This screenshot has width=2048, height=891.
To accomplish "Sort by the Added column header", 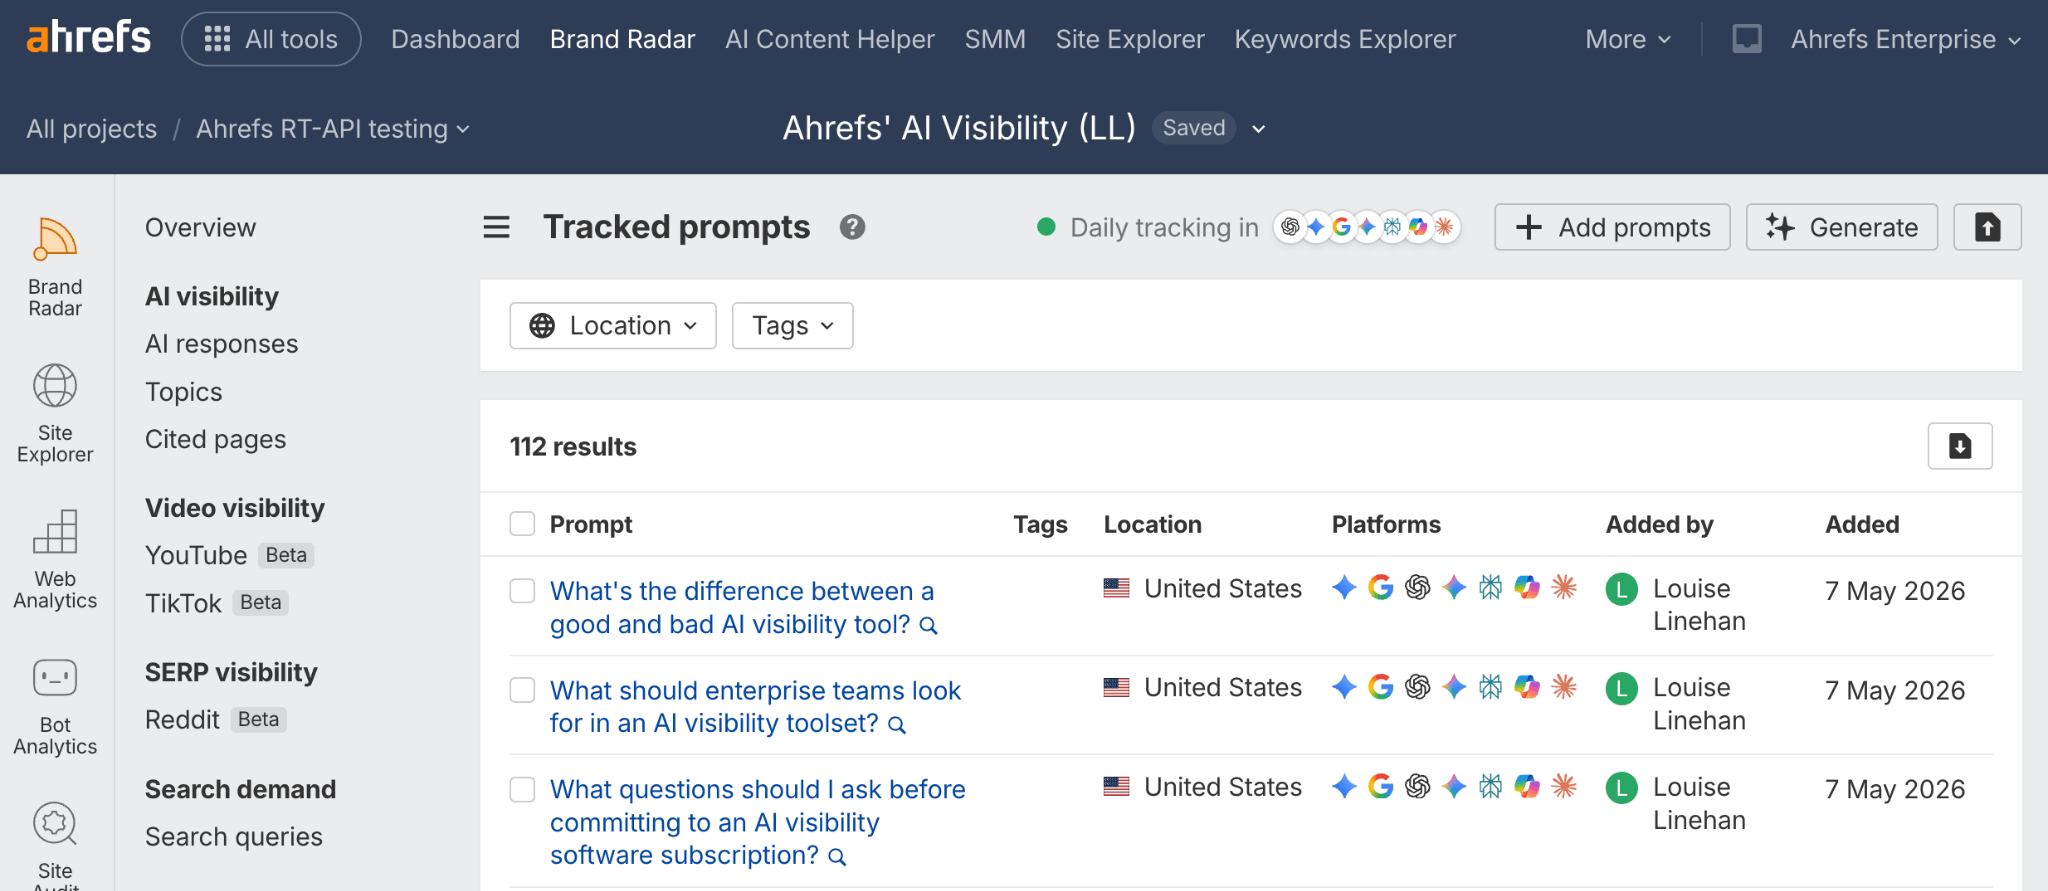I will click(x=1862, y=524).
